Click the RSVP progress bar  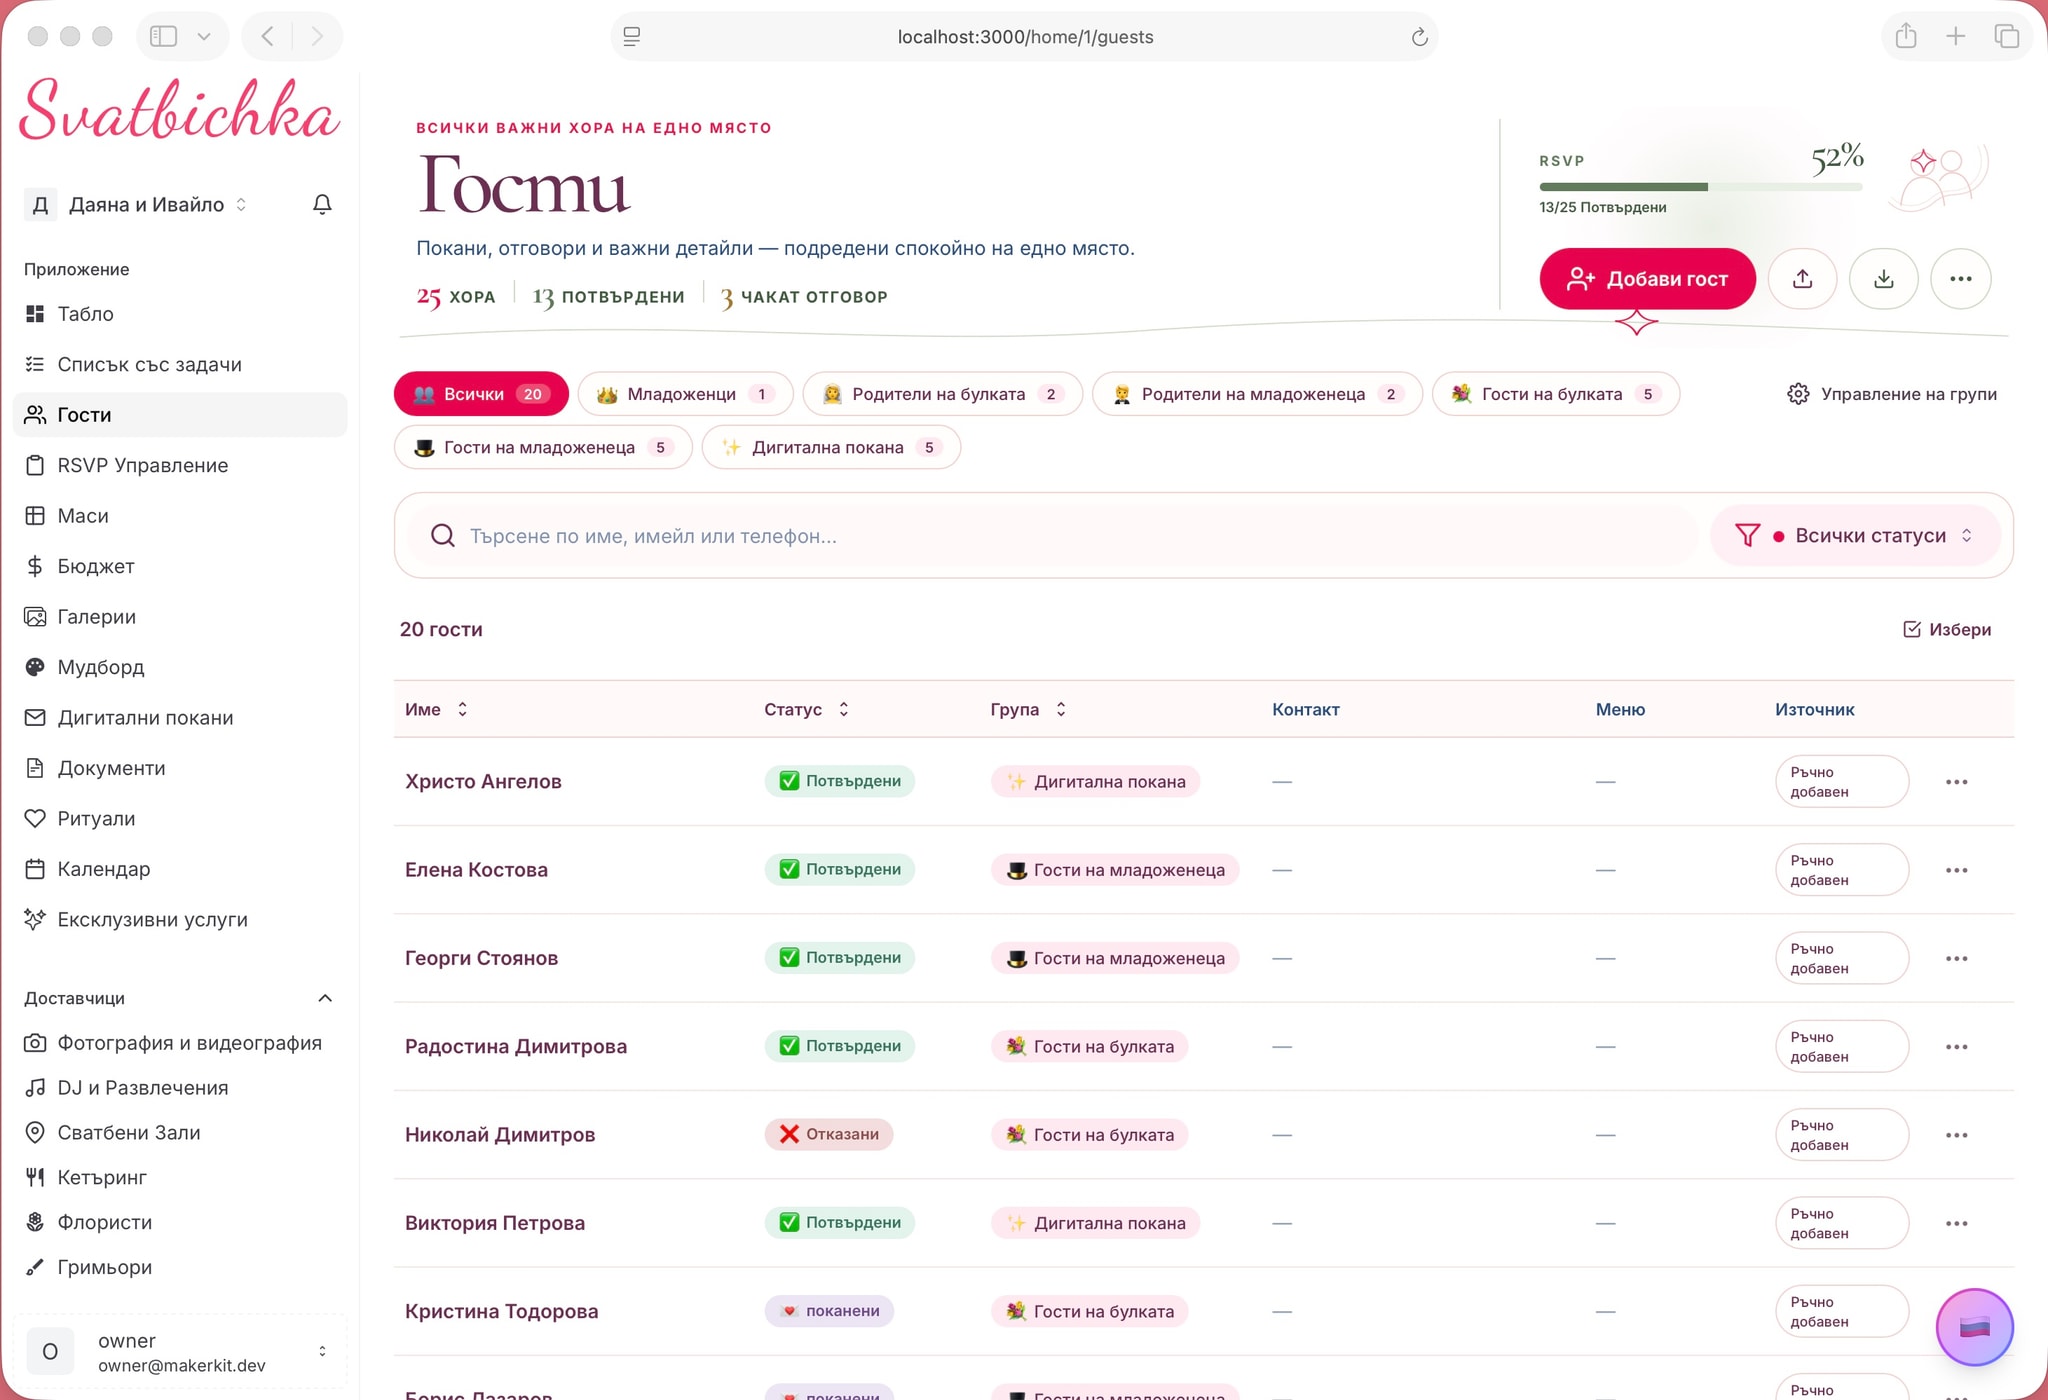point(1700,187)
